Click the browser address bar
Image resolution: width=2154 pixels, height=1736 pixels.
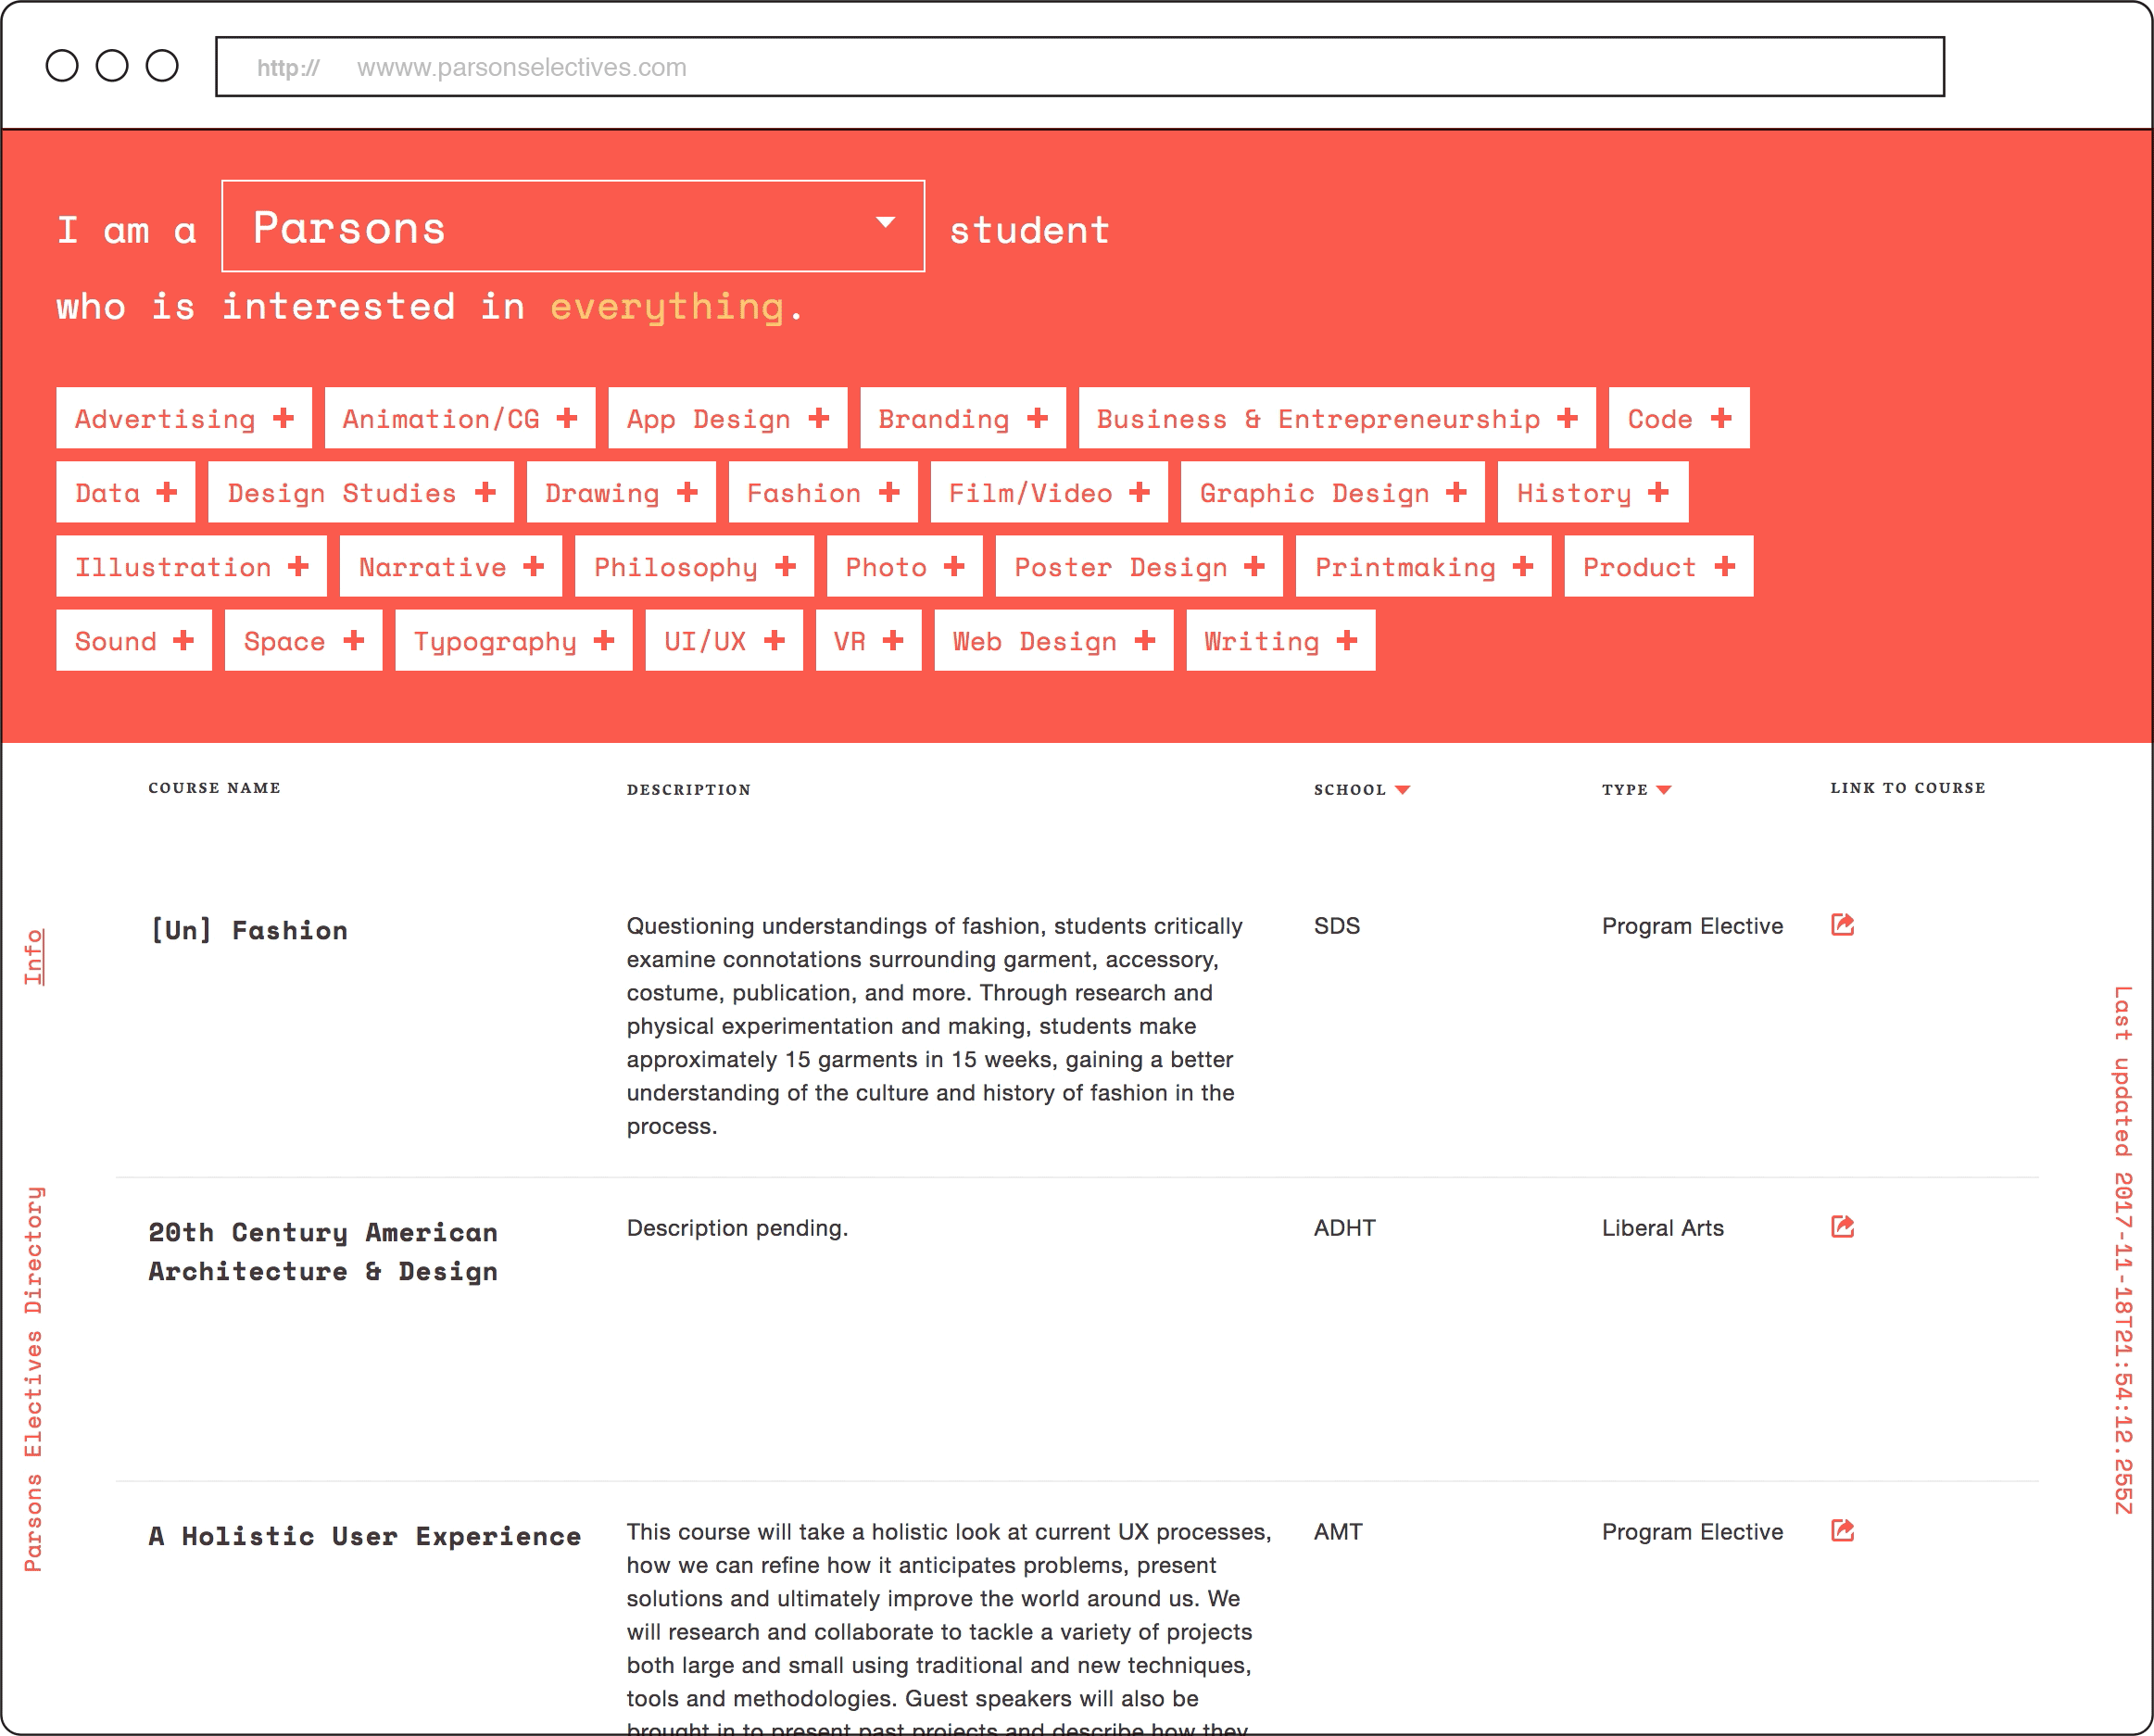1080,67
